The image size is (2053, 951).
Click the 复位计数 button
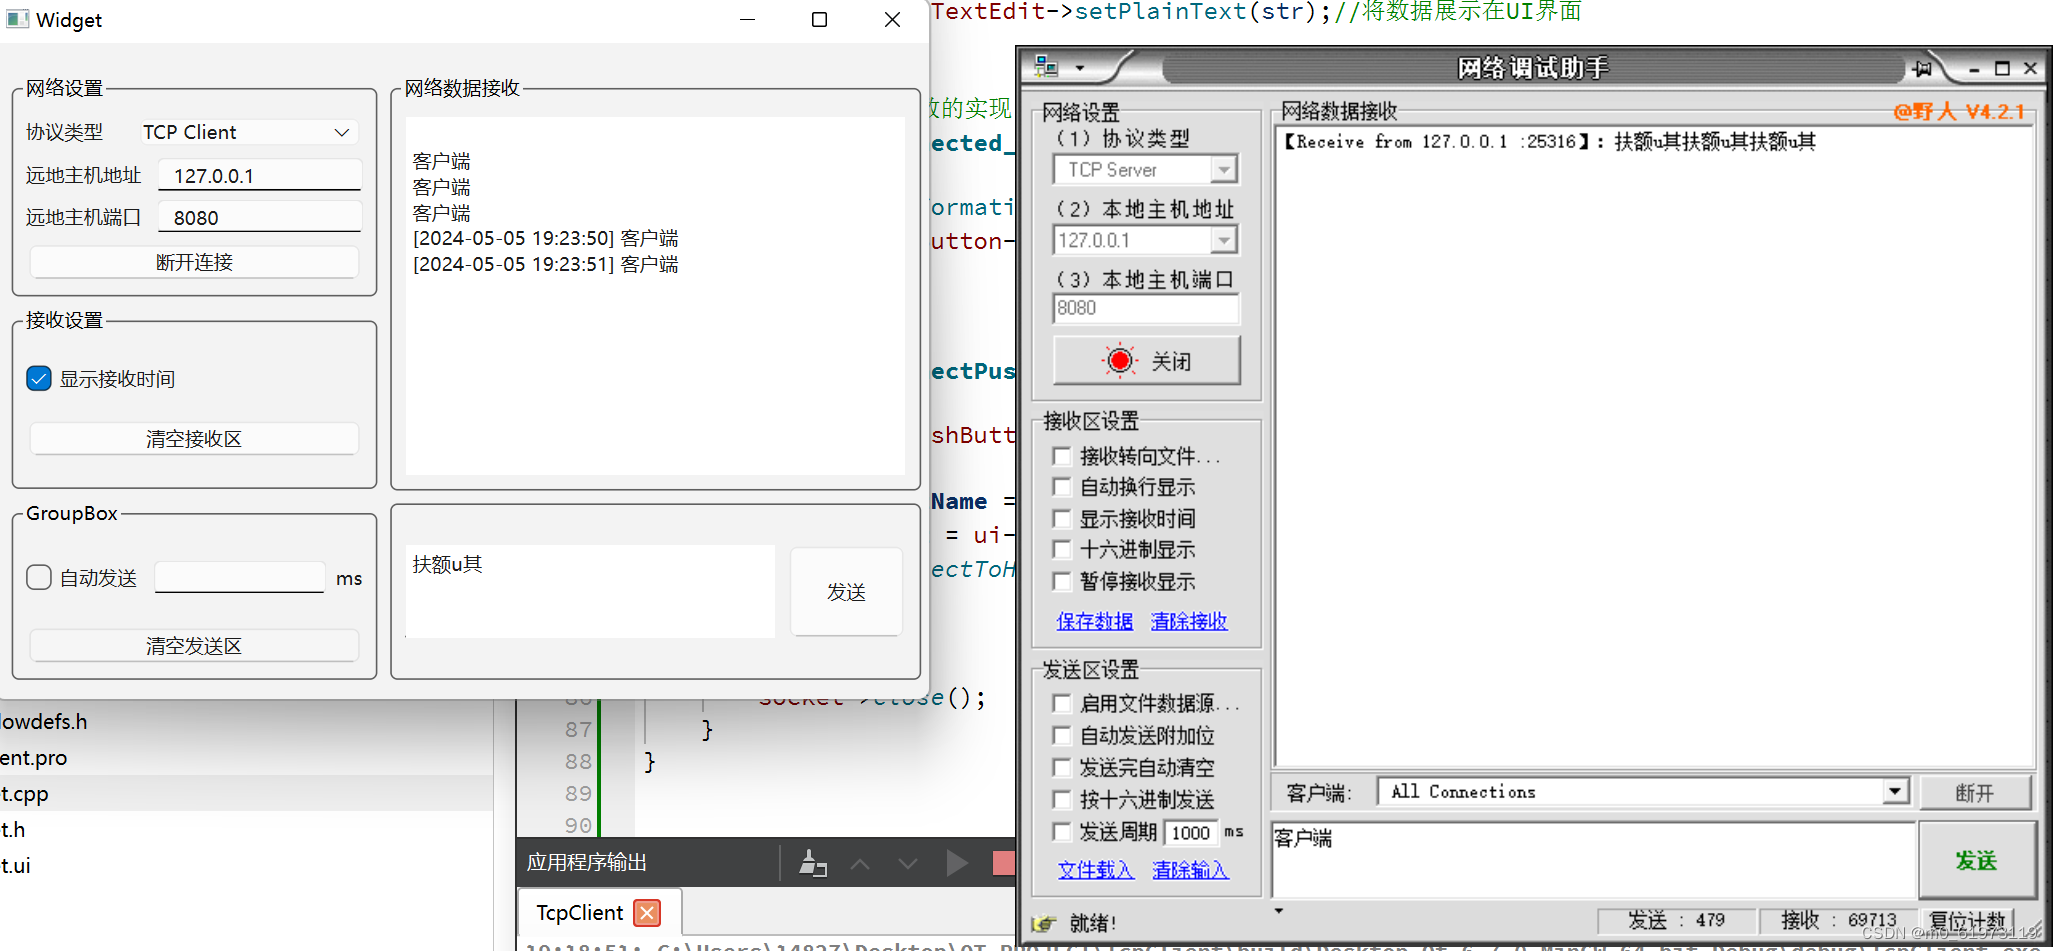tap(1968, 920)
